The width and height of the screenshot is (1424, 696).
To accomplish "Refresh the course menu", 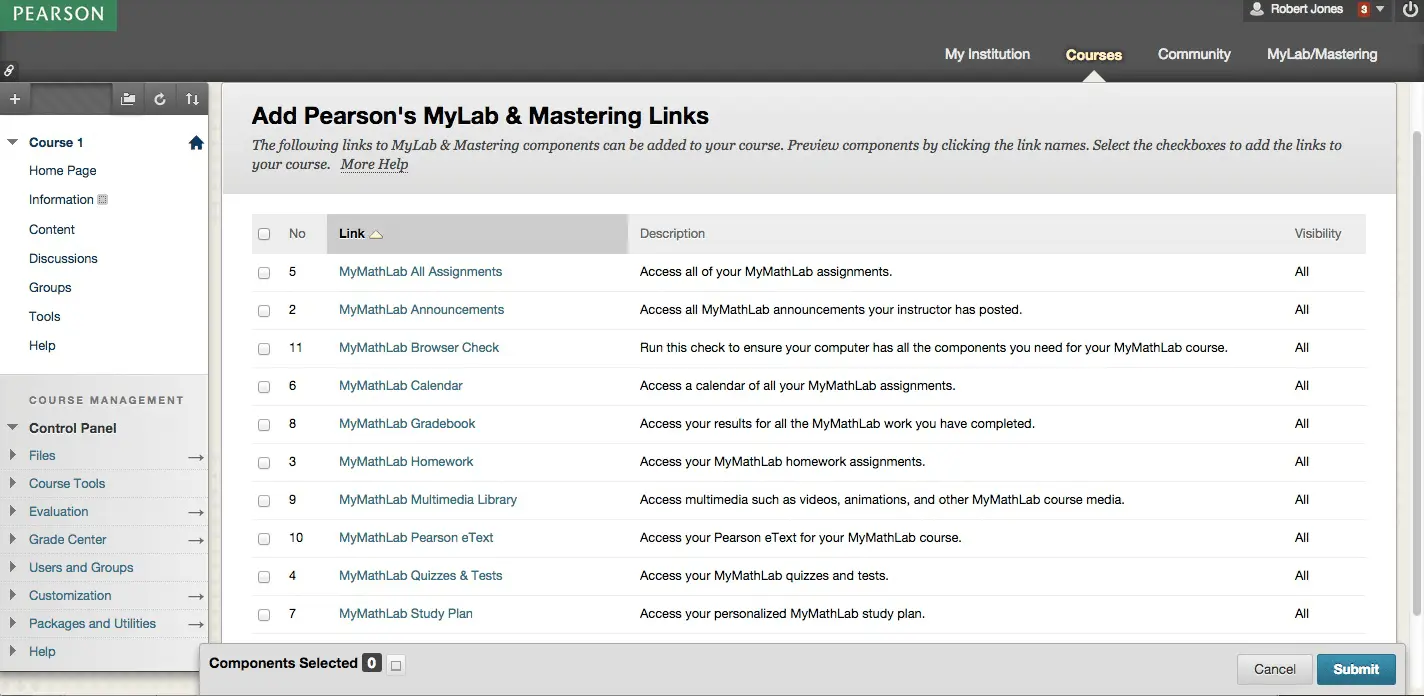I will click(x=160, y=99).
